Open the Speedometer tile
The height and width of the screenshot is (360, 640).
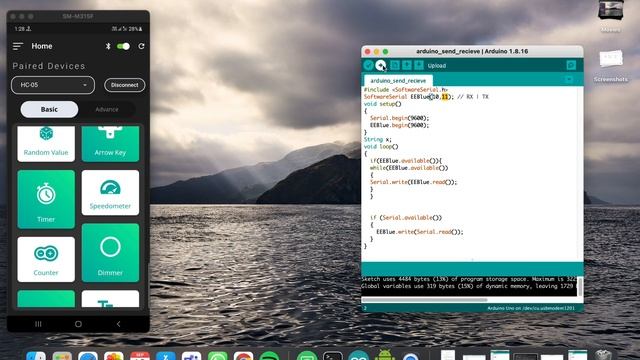pos(110,193)
